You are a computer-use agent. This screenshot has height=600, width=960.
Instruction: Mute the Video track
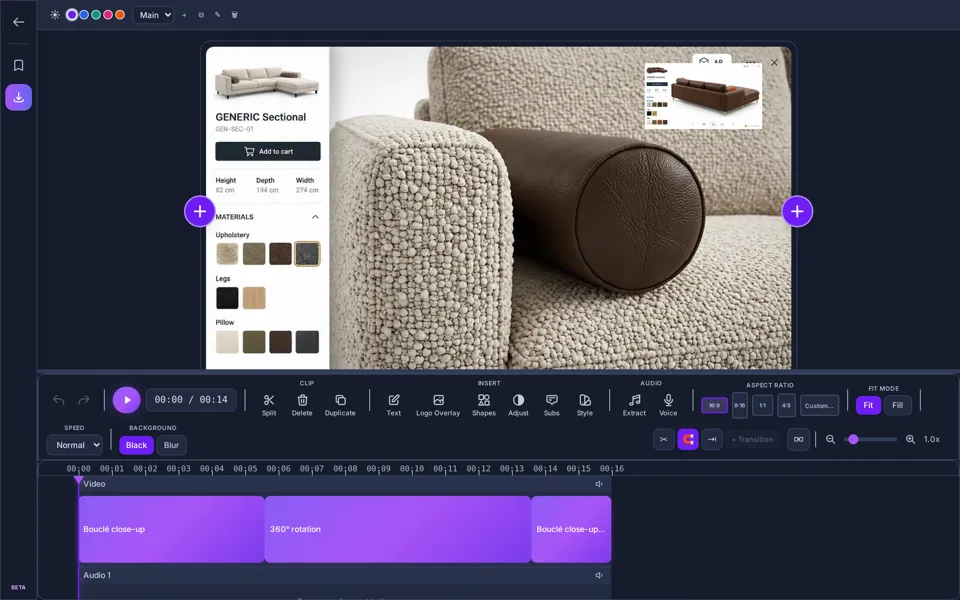coord(599,484)
